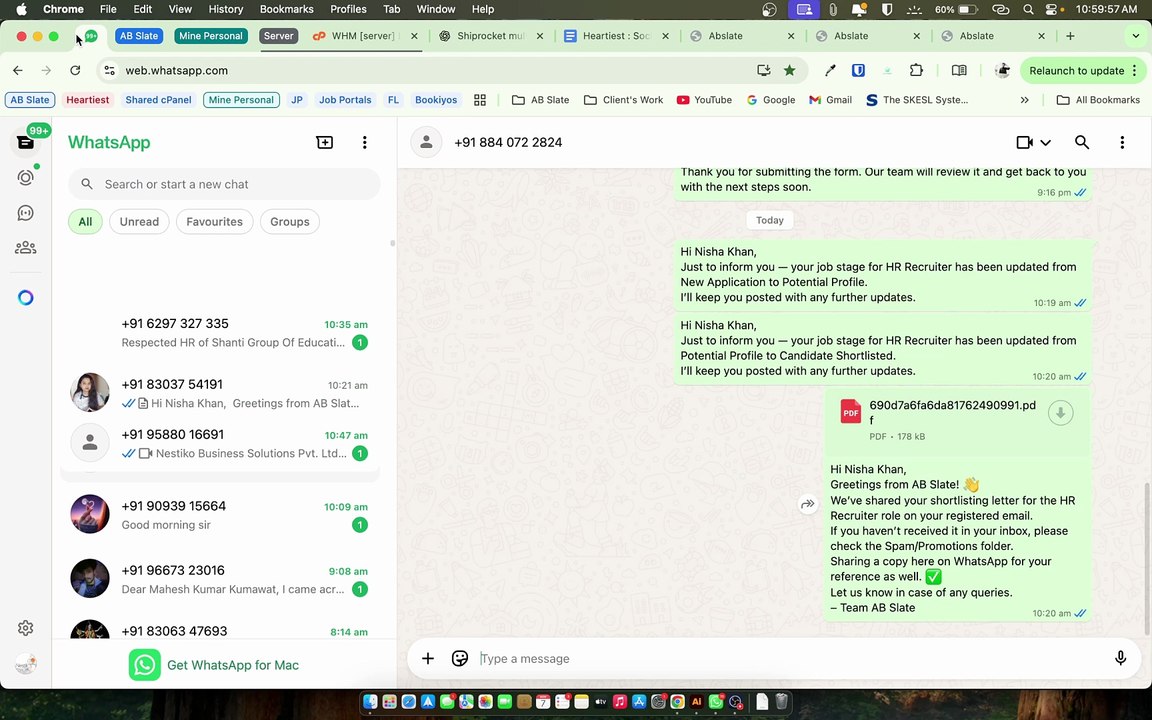Open the History menu in menu bar

pyautogui.click(x=226, y=9)
